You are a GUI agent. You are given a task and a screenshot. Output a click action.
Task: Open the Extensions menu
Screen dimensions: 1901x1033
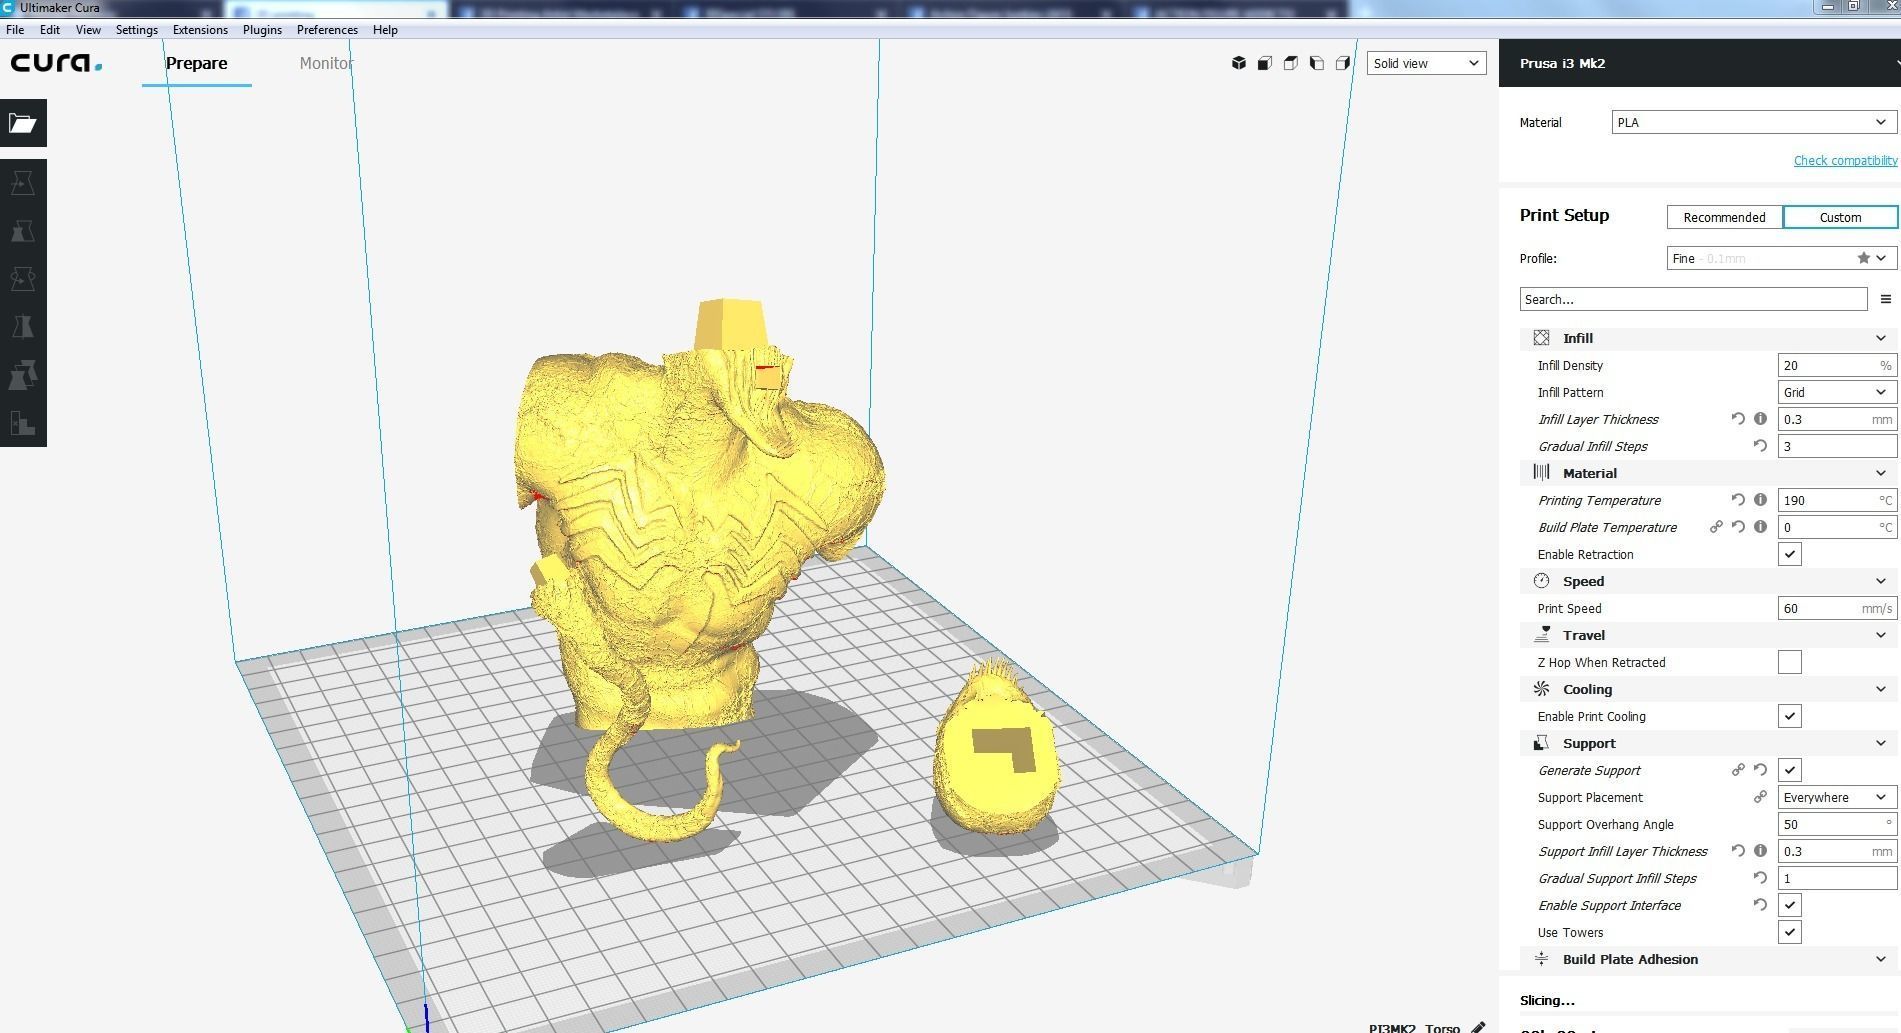pos(200,30)
